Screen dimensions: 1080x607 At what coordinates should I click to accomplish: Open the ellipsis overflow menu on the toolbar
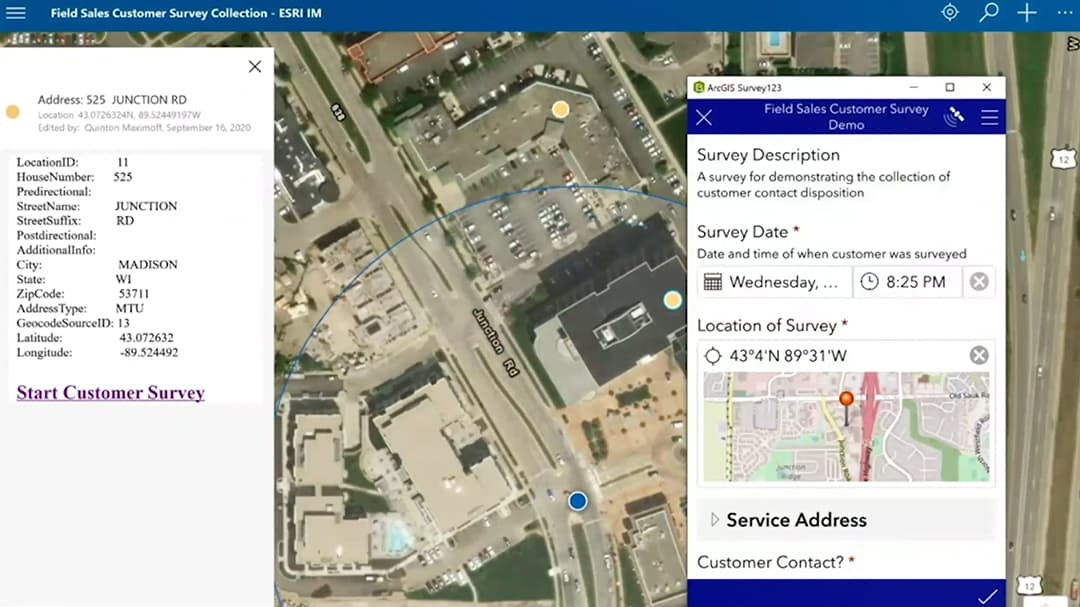point(1063,13)
